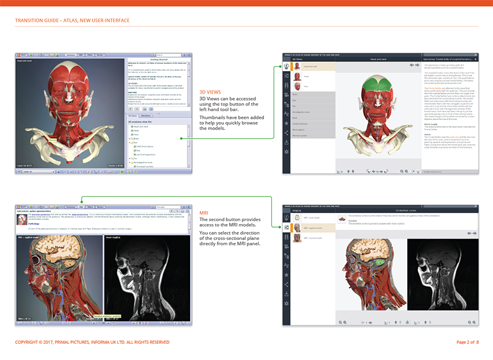Click the MRI imaging button highlighted in lower sidebar
This screenshot has height=360, width=493.
coord(286,227)
